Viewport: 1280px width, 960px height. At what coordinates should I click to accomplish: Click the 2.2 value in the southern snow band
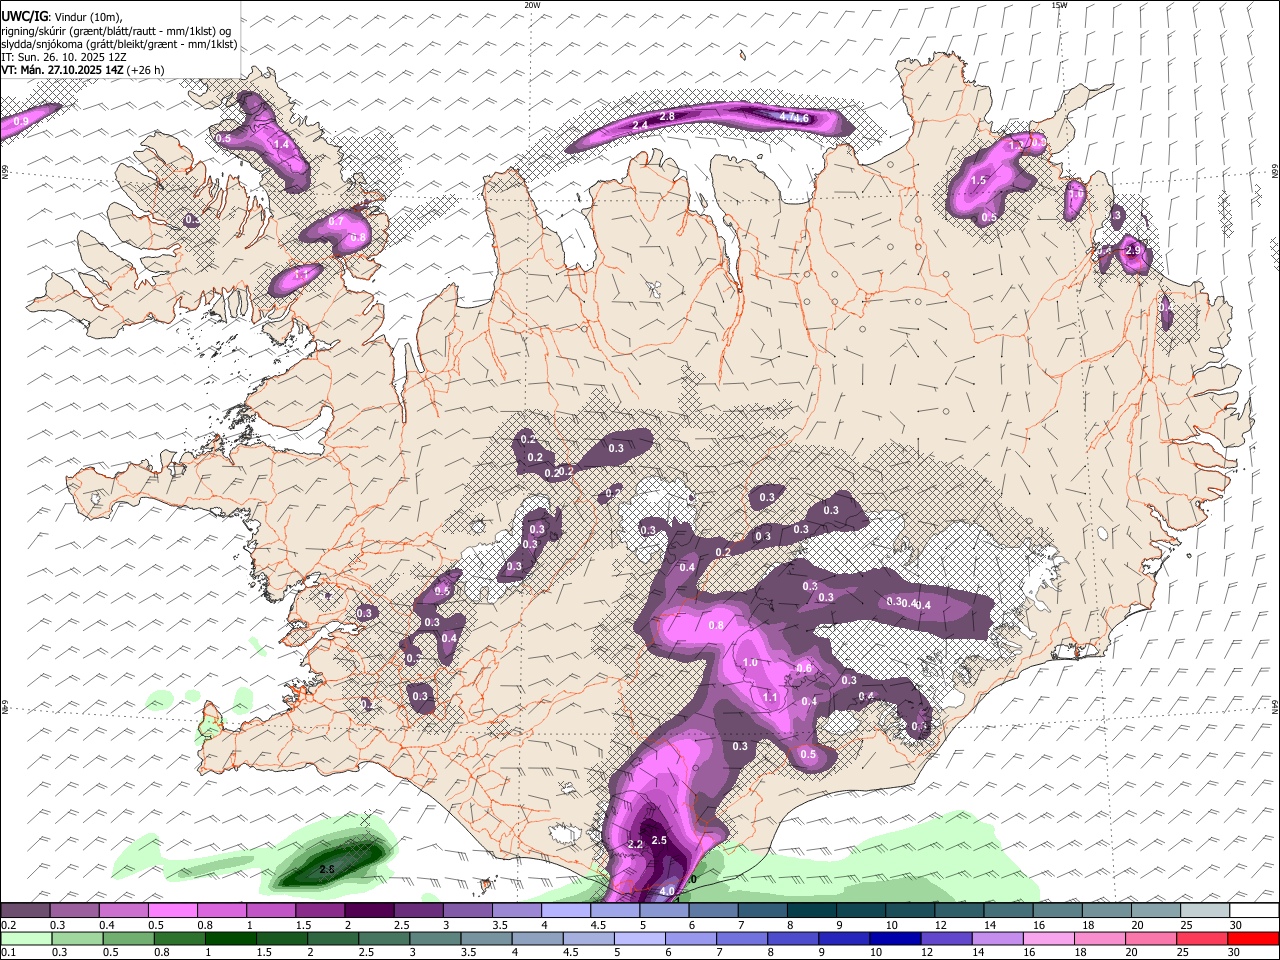point(634,845)
